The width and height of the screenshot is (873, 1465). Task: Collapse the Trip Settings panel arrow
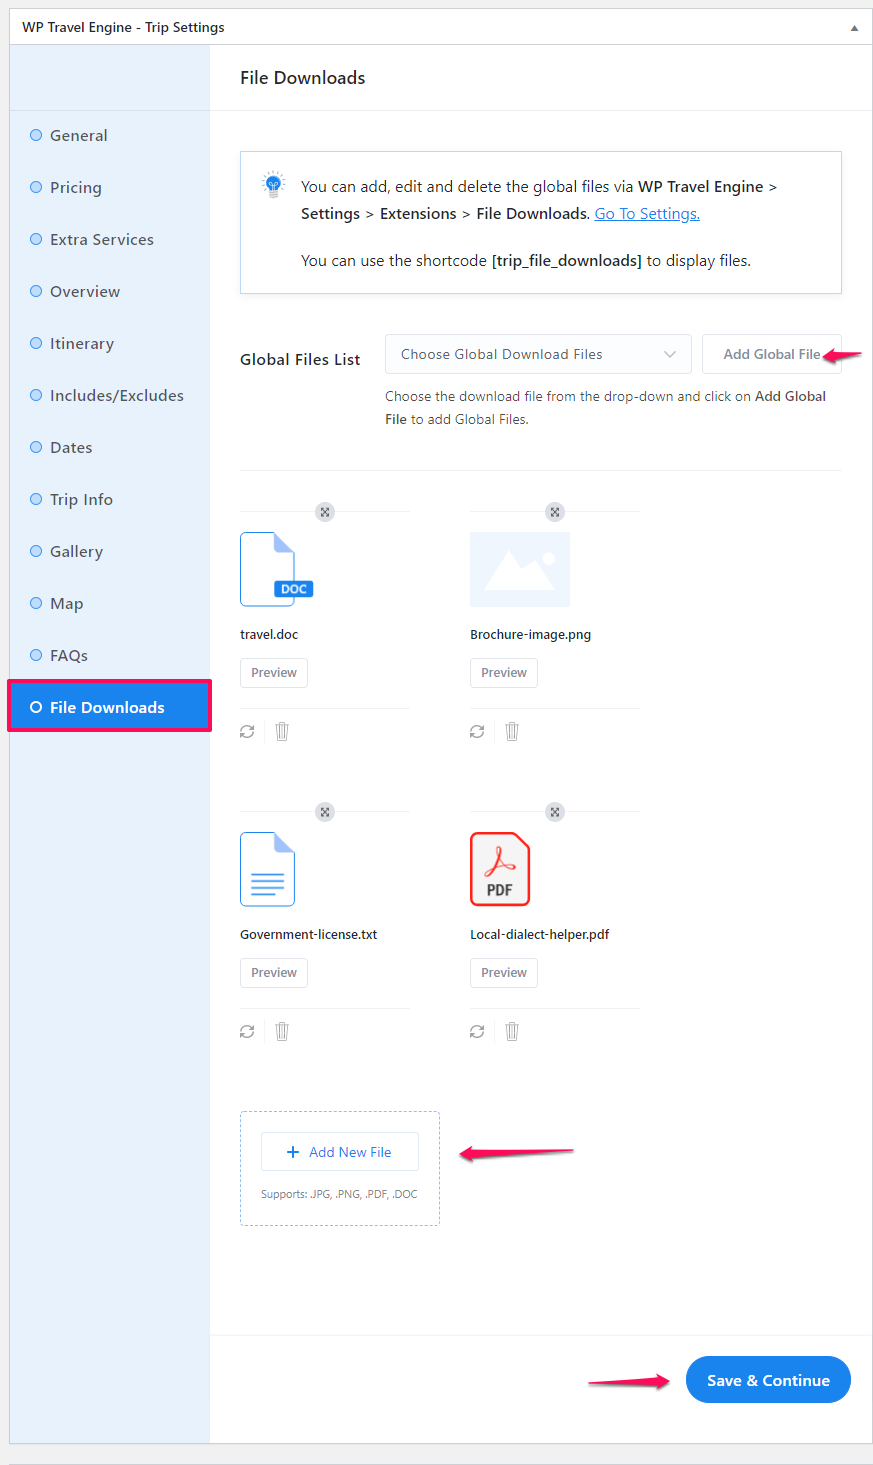[x=854, y=28]
